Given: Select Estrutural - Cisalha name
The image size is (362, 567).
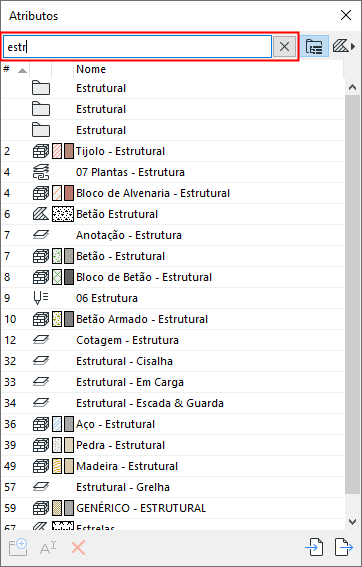Looking at the screenshot, I should 124,361.
